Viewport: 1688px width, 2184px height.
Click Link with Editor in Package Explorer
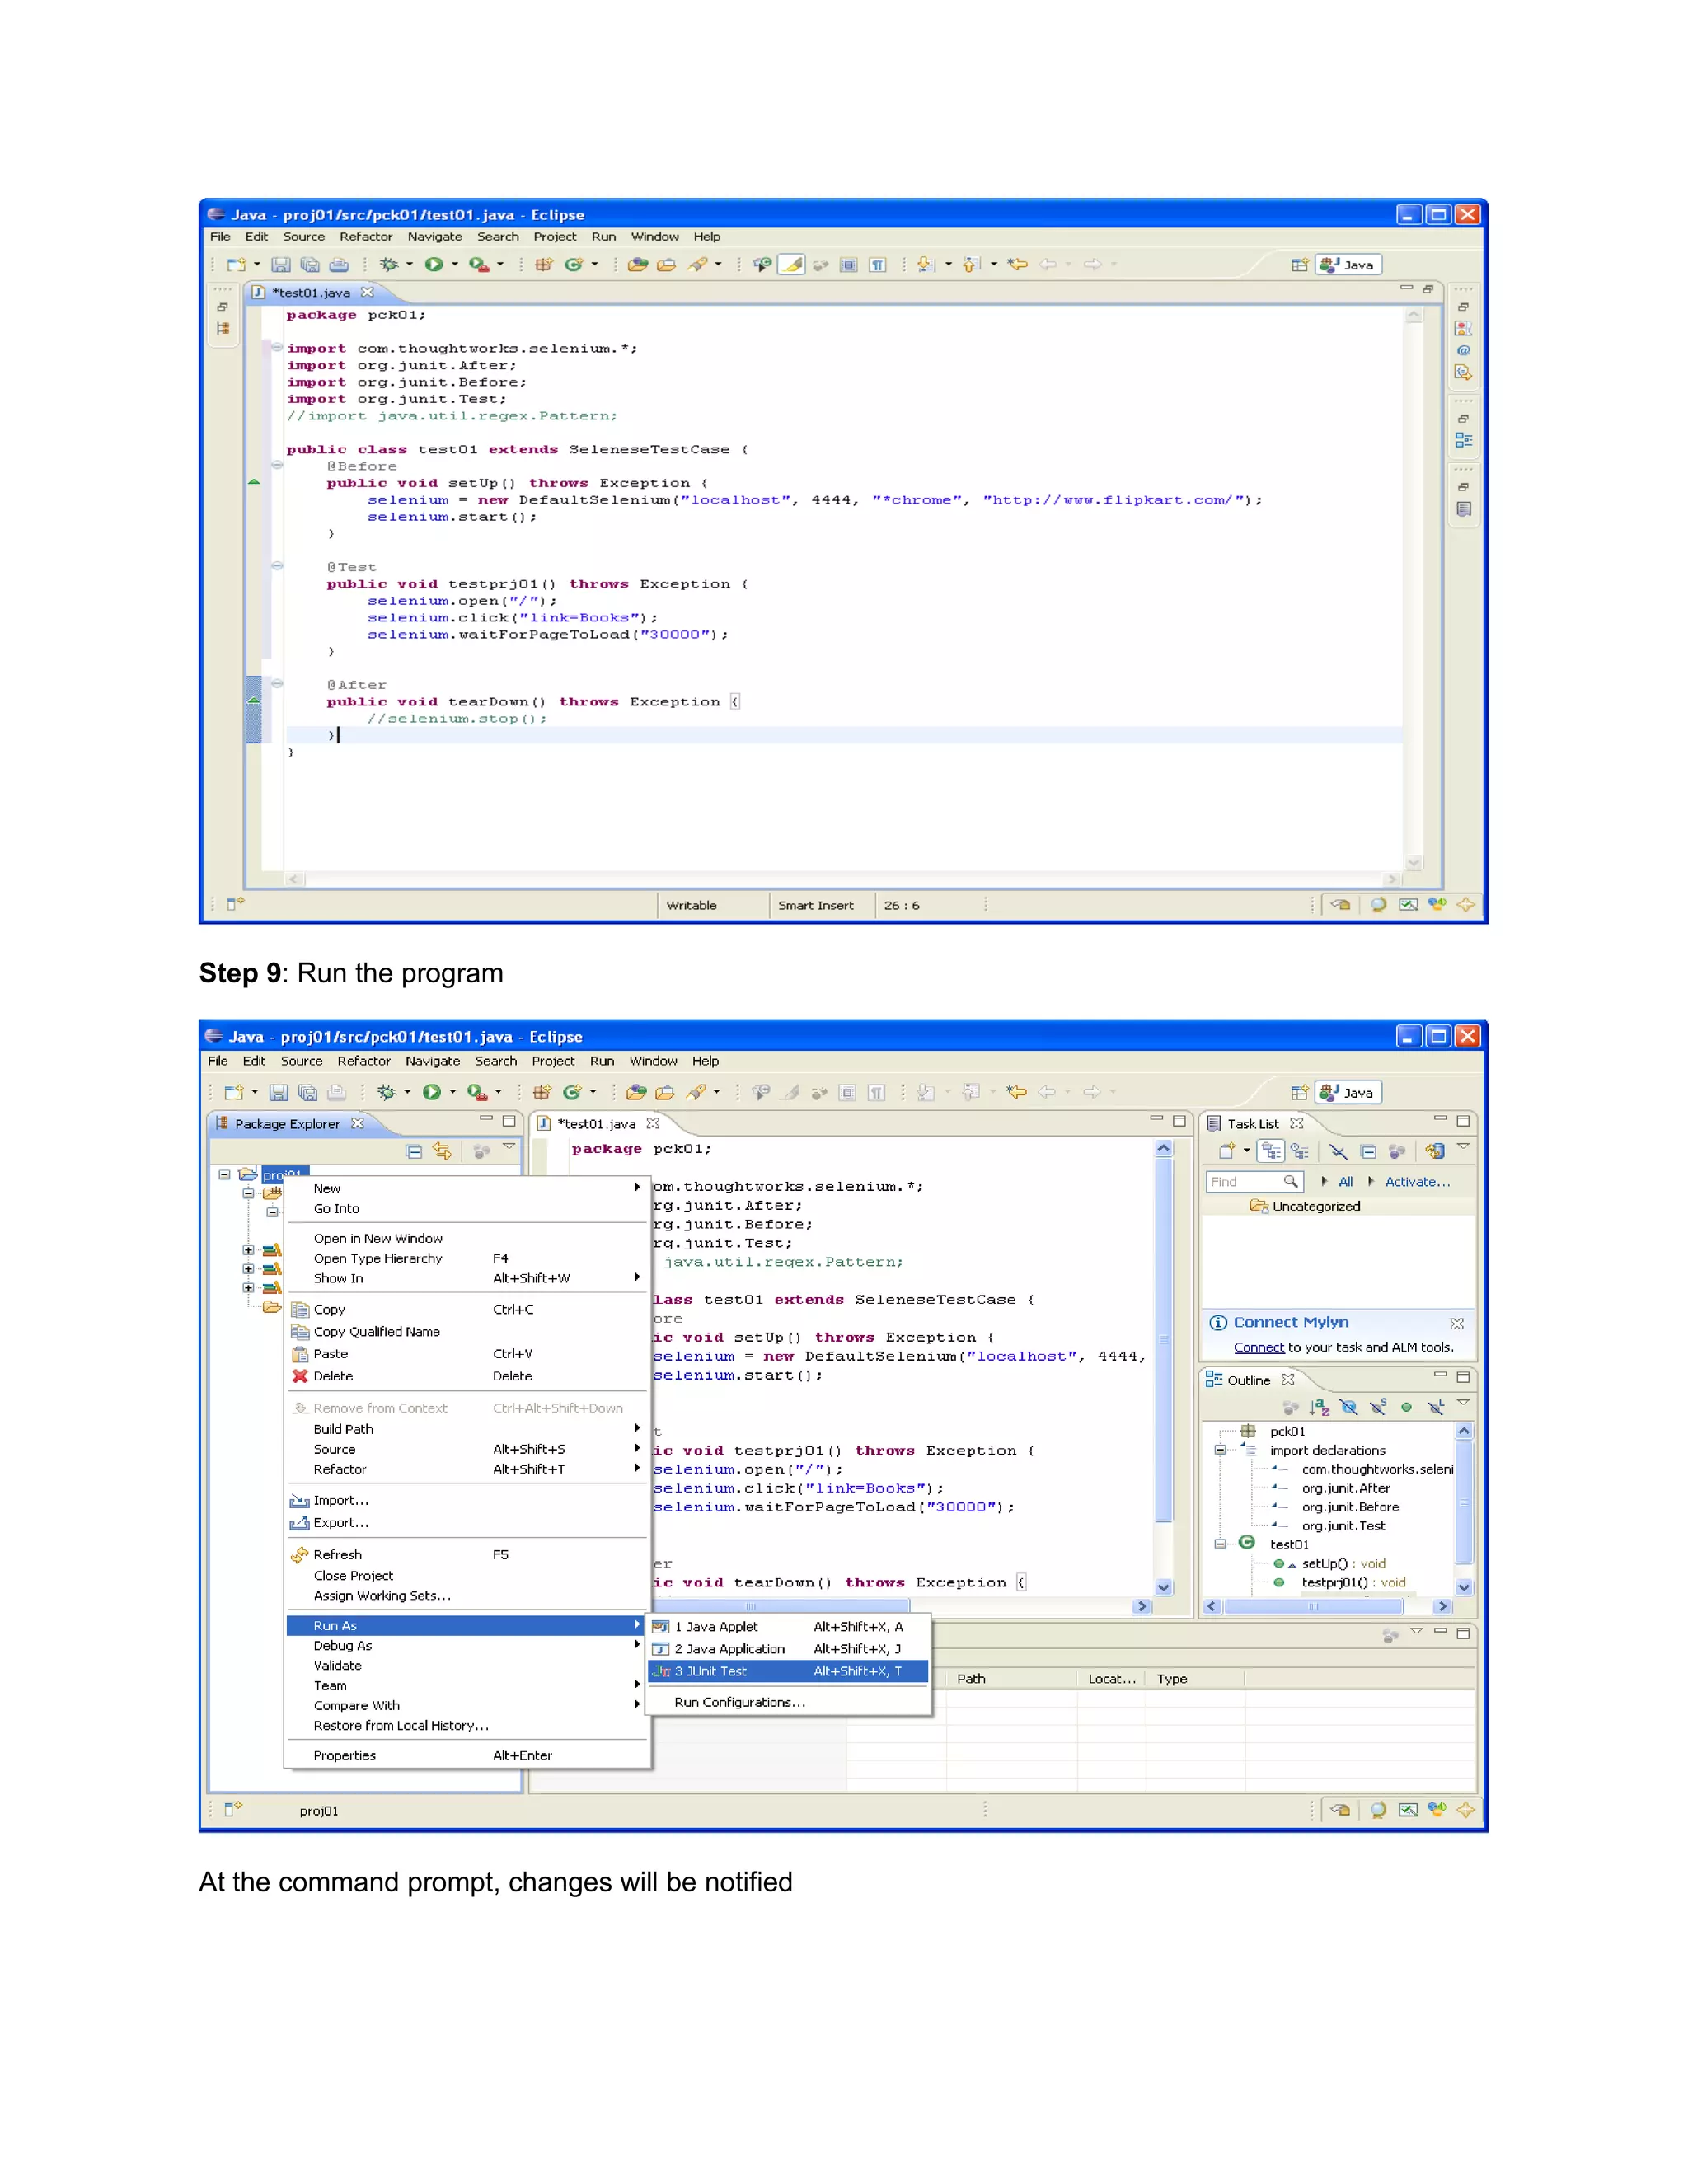[x=442, y=1152]
